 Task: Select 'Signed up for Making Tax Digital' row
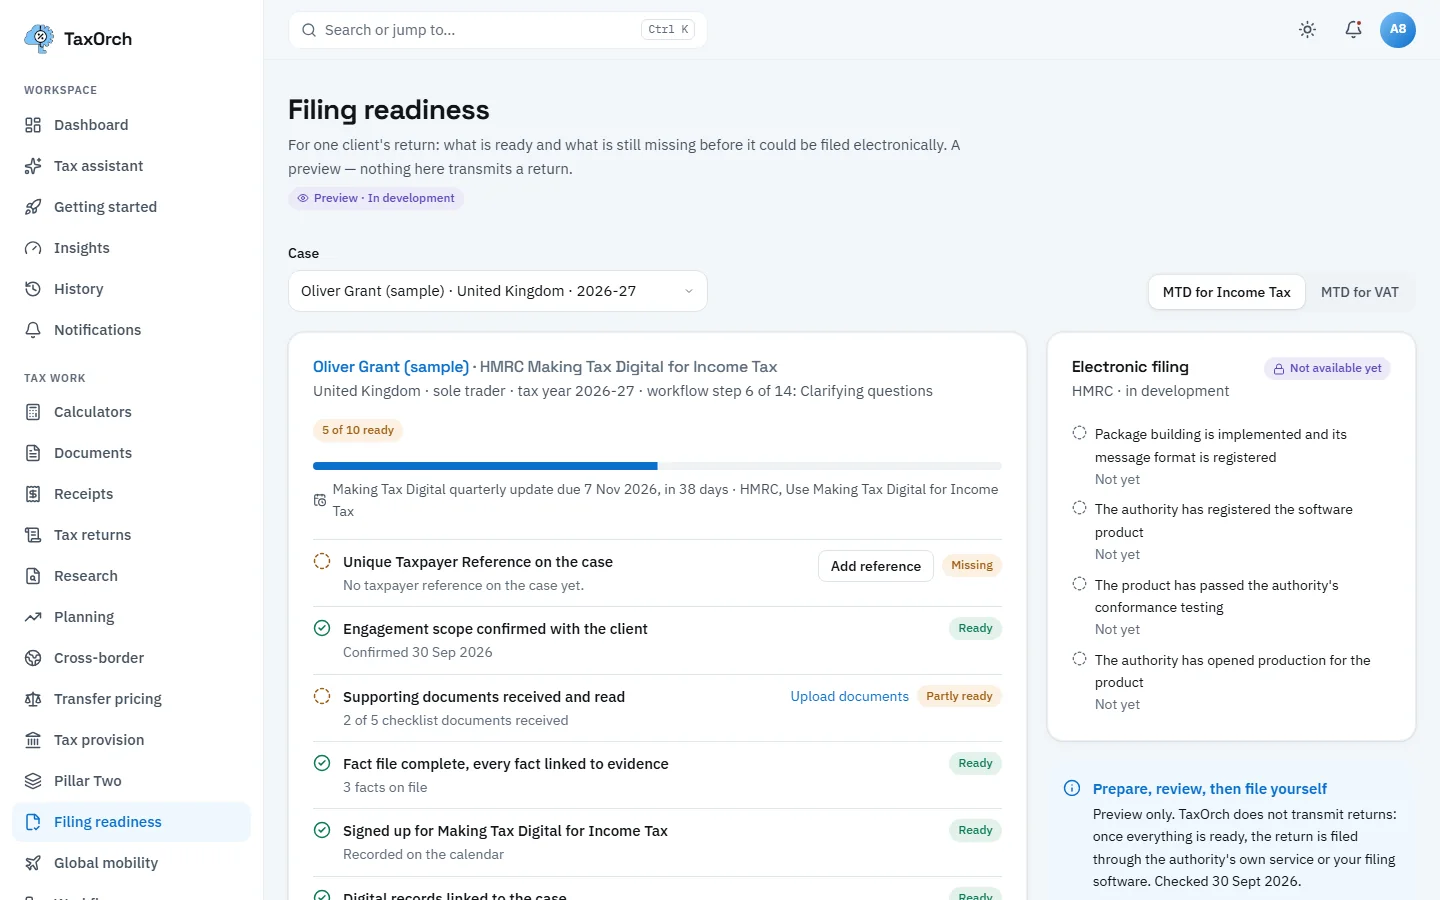point(657,842)
